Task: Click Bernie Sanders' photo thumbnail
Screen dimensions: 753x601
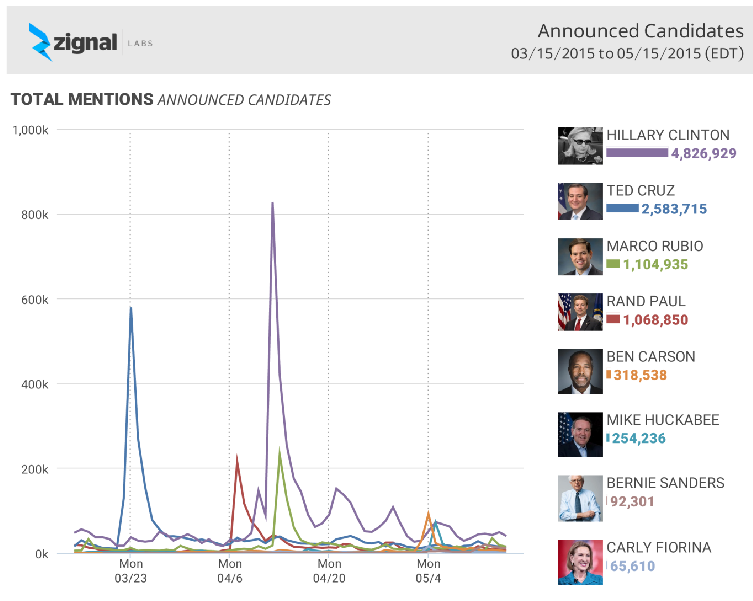Action: [x=580, y=498]
